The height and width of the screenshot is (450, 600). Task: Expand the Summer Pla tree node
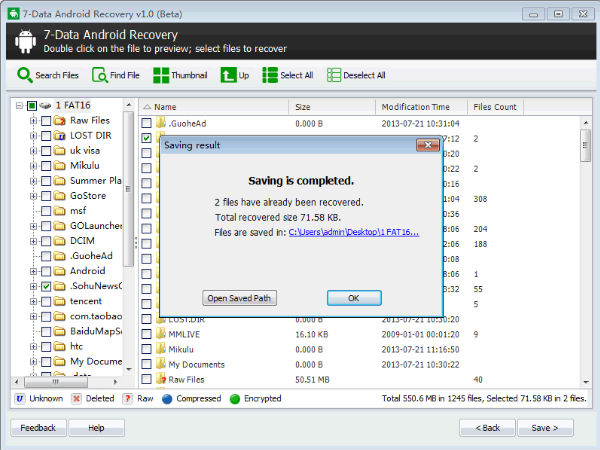tap(33, 181)
